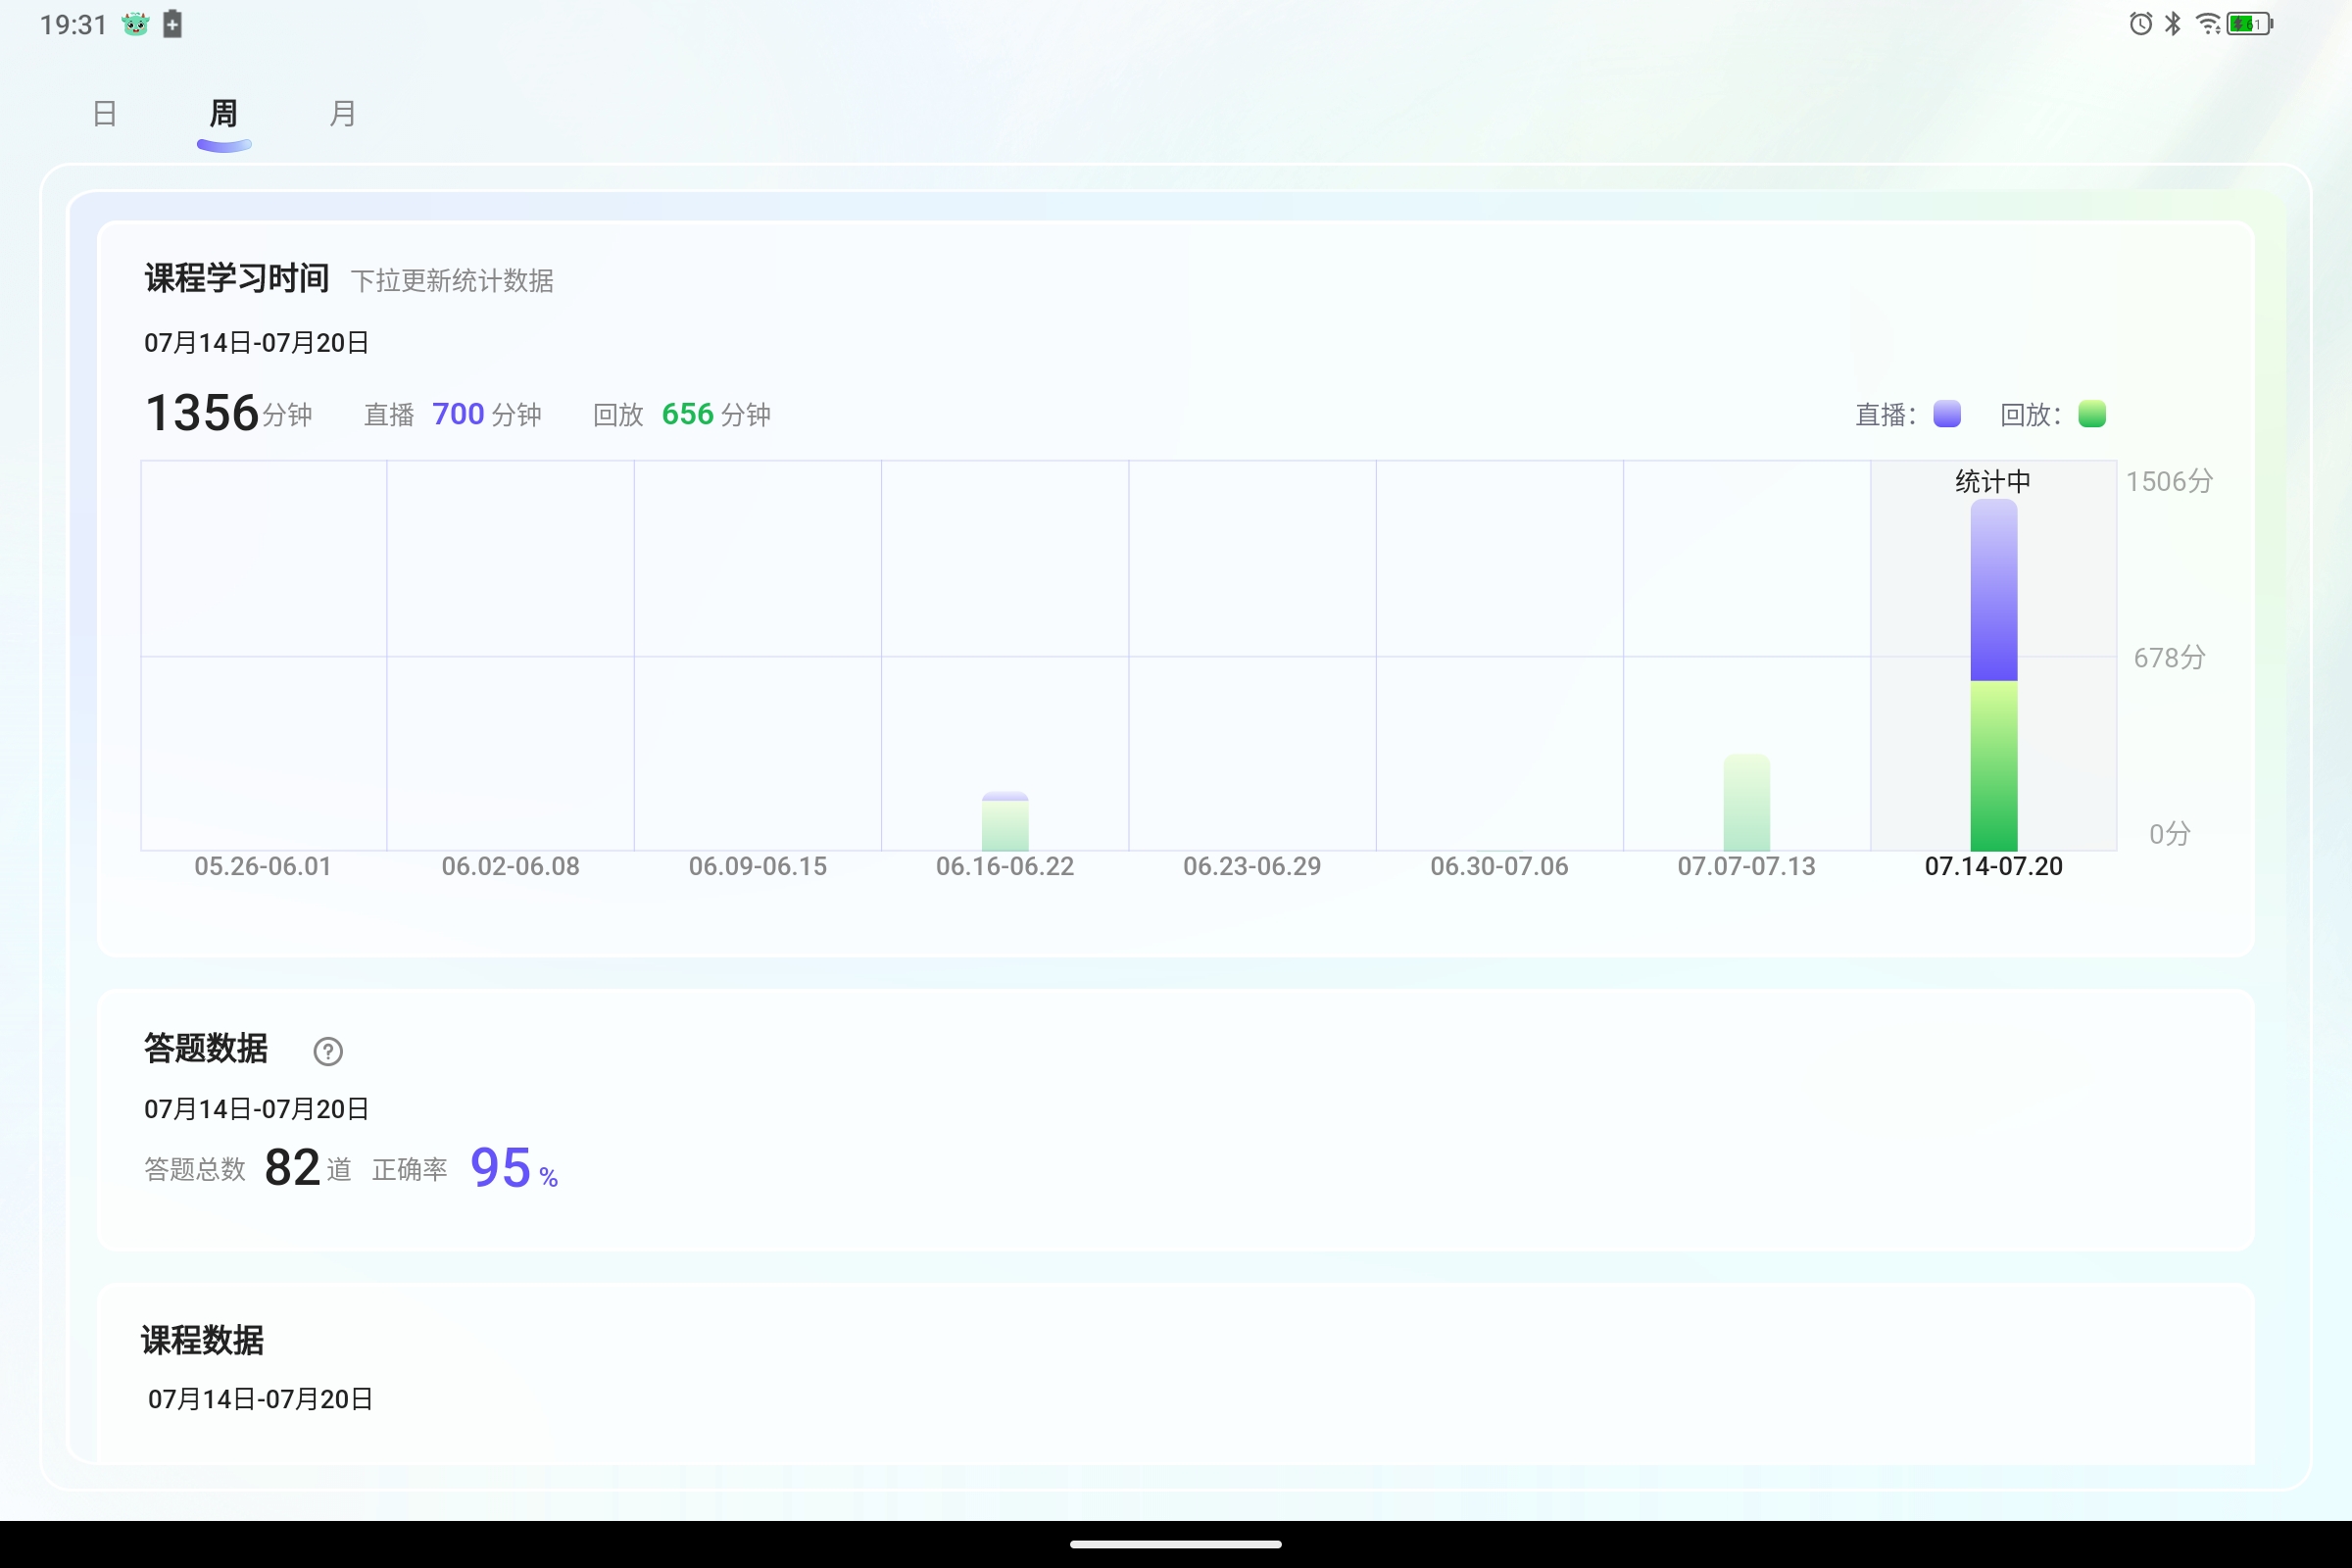The image size is (2352, 1568).
Task: Click the 06.30-07.06 axis label
Action: [1499, 867]
